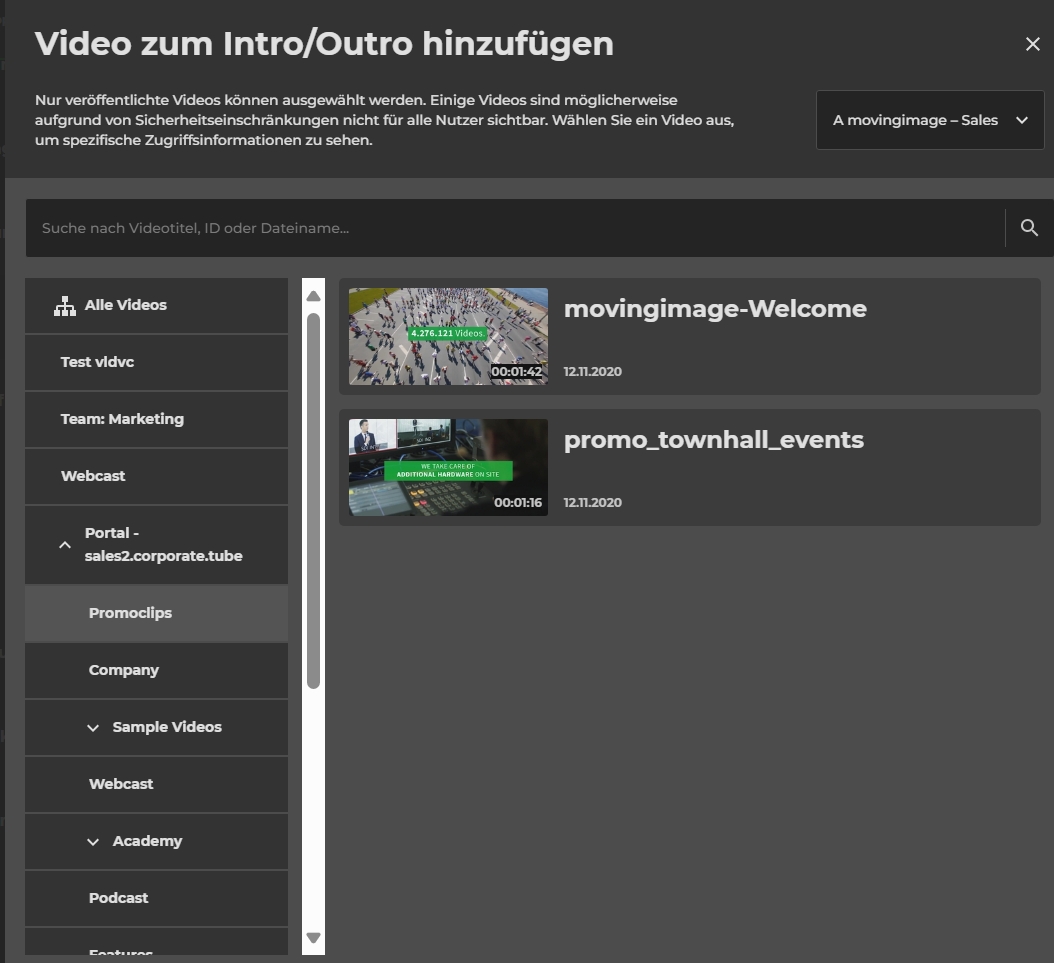Click the date under movingimage-Welcome
Image resolution: width=1054 pixels, height=963 pixels.
592,372
